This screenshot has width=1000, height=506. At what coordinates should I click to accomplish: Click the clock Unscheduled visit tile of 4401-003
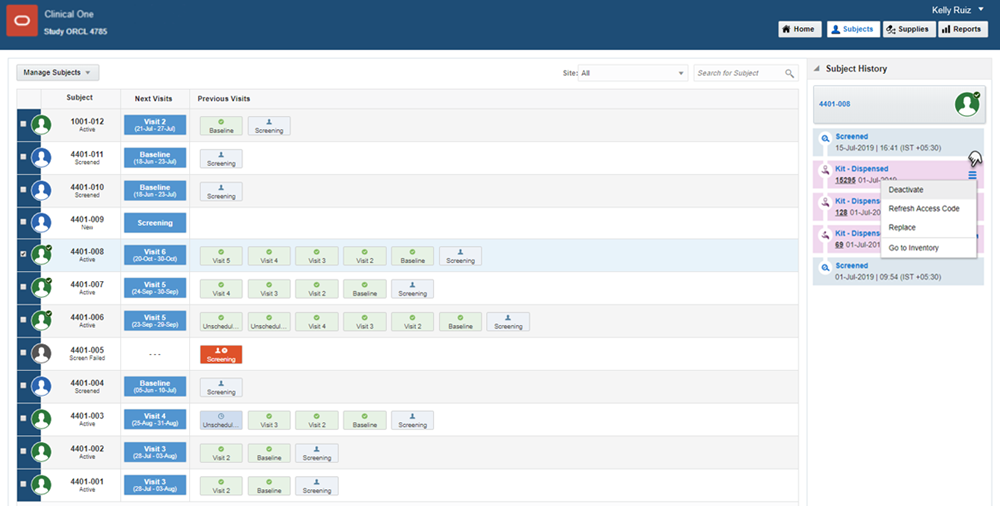pyautogui.click(x=221, y=420)
